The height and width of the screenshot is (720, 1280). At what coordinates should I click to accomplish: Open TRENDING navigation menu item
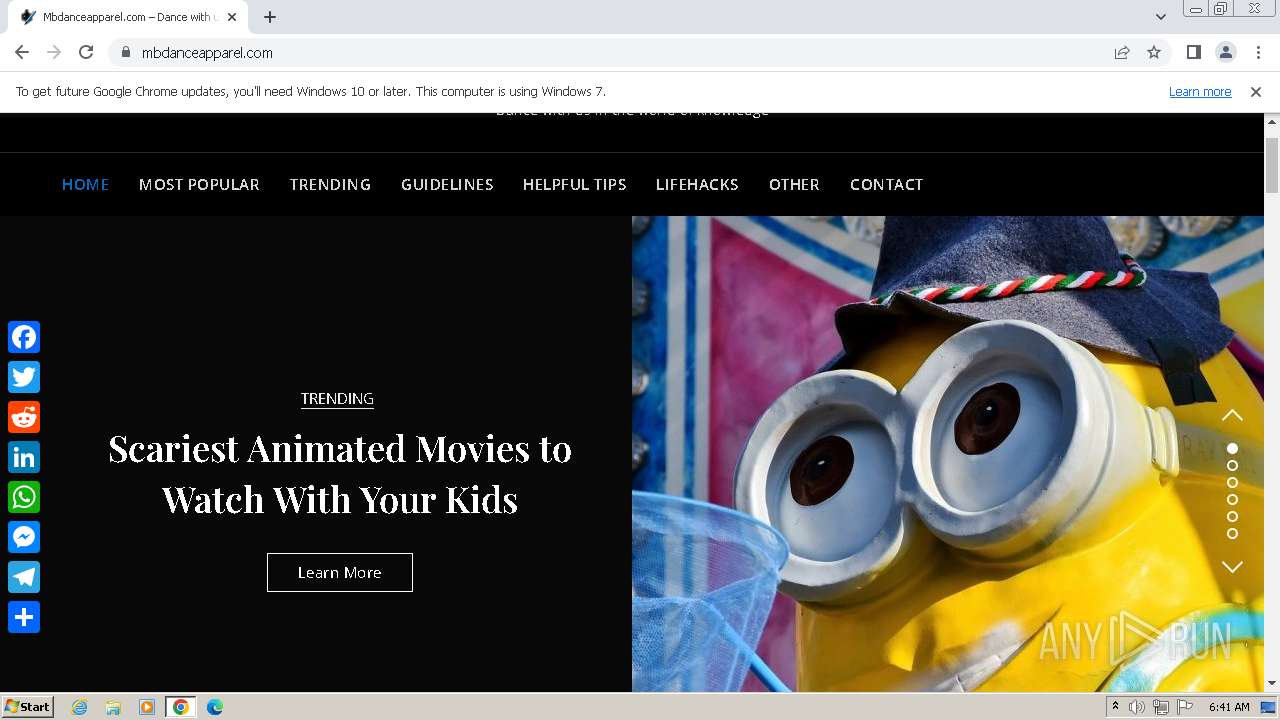point(330,184)
